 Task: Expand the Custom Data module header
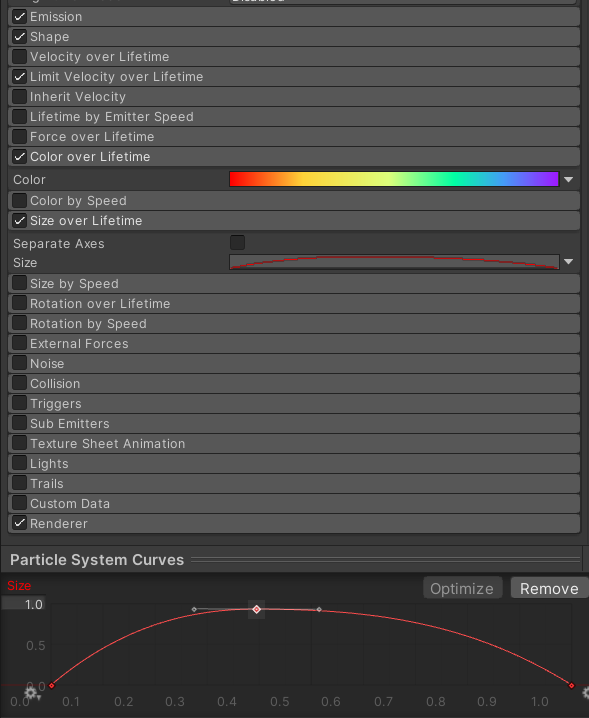pyautogui.click(x=294, y=503)
